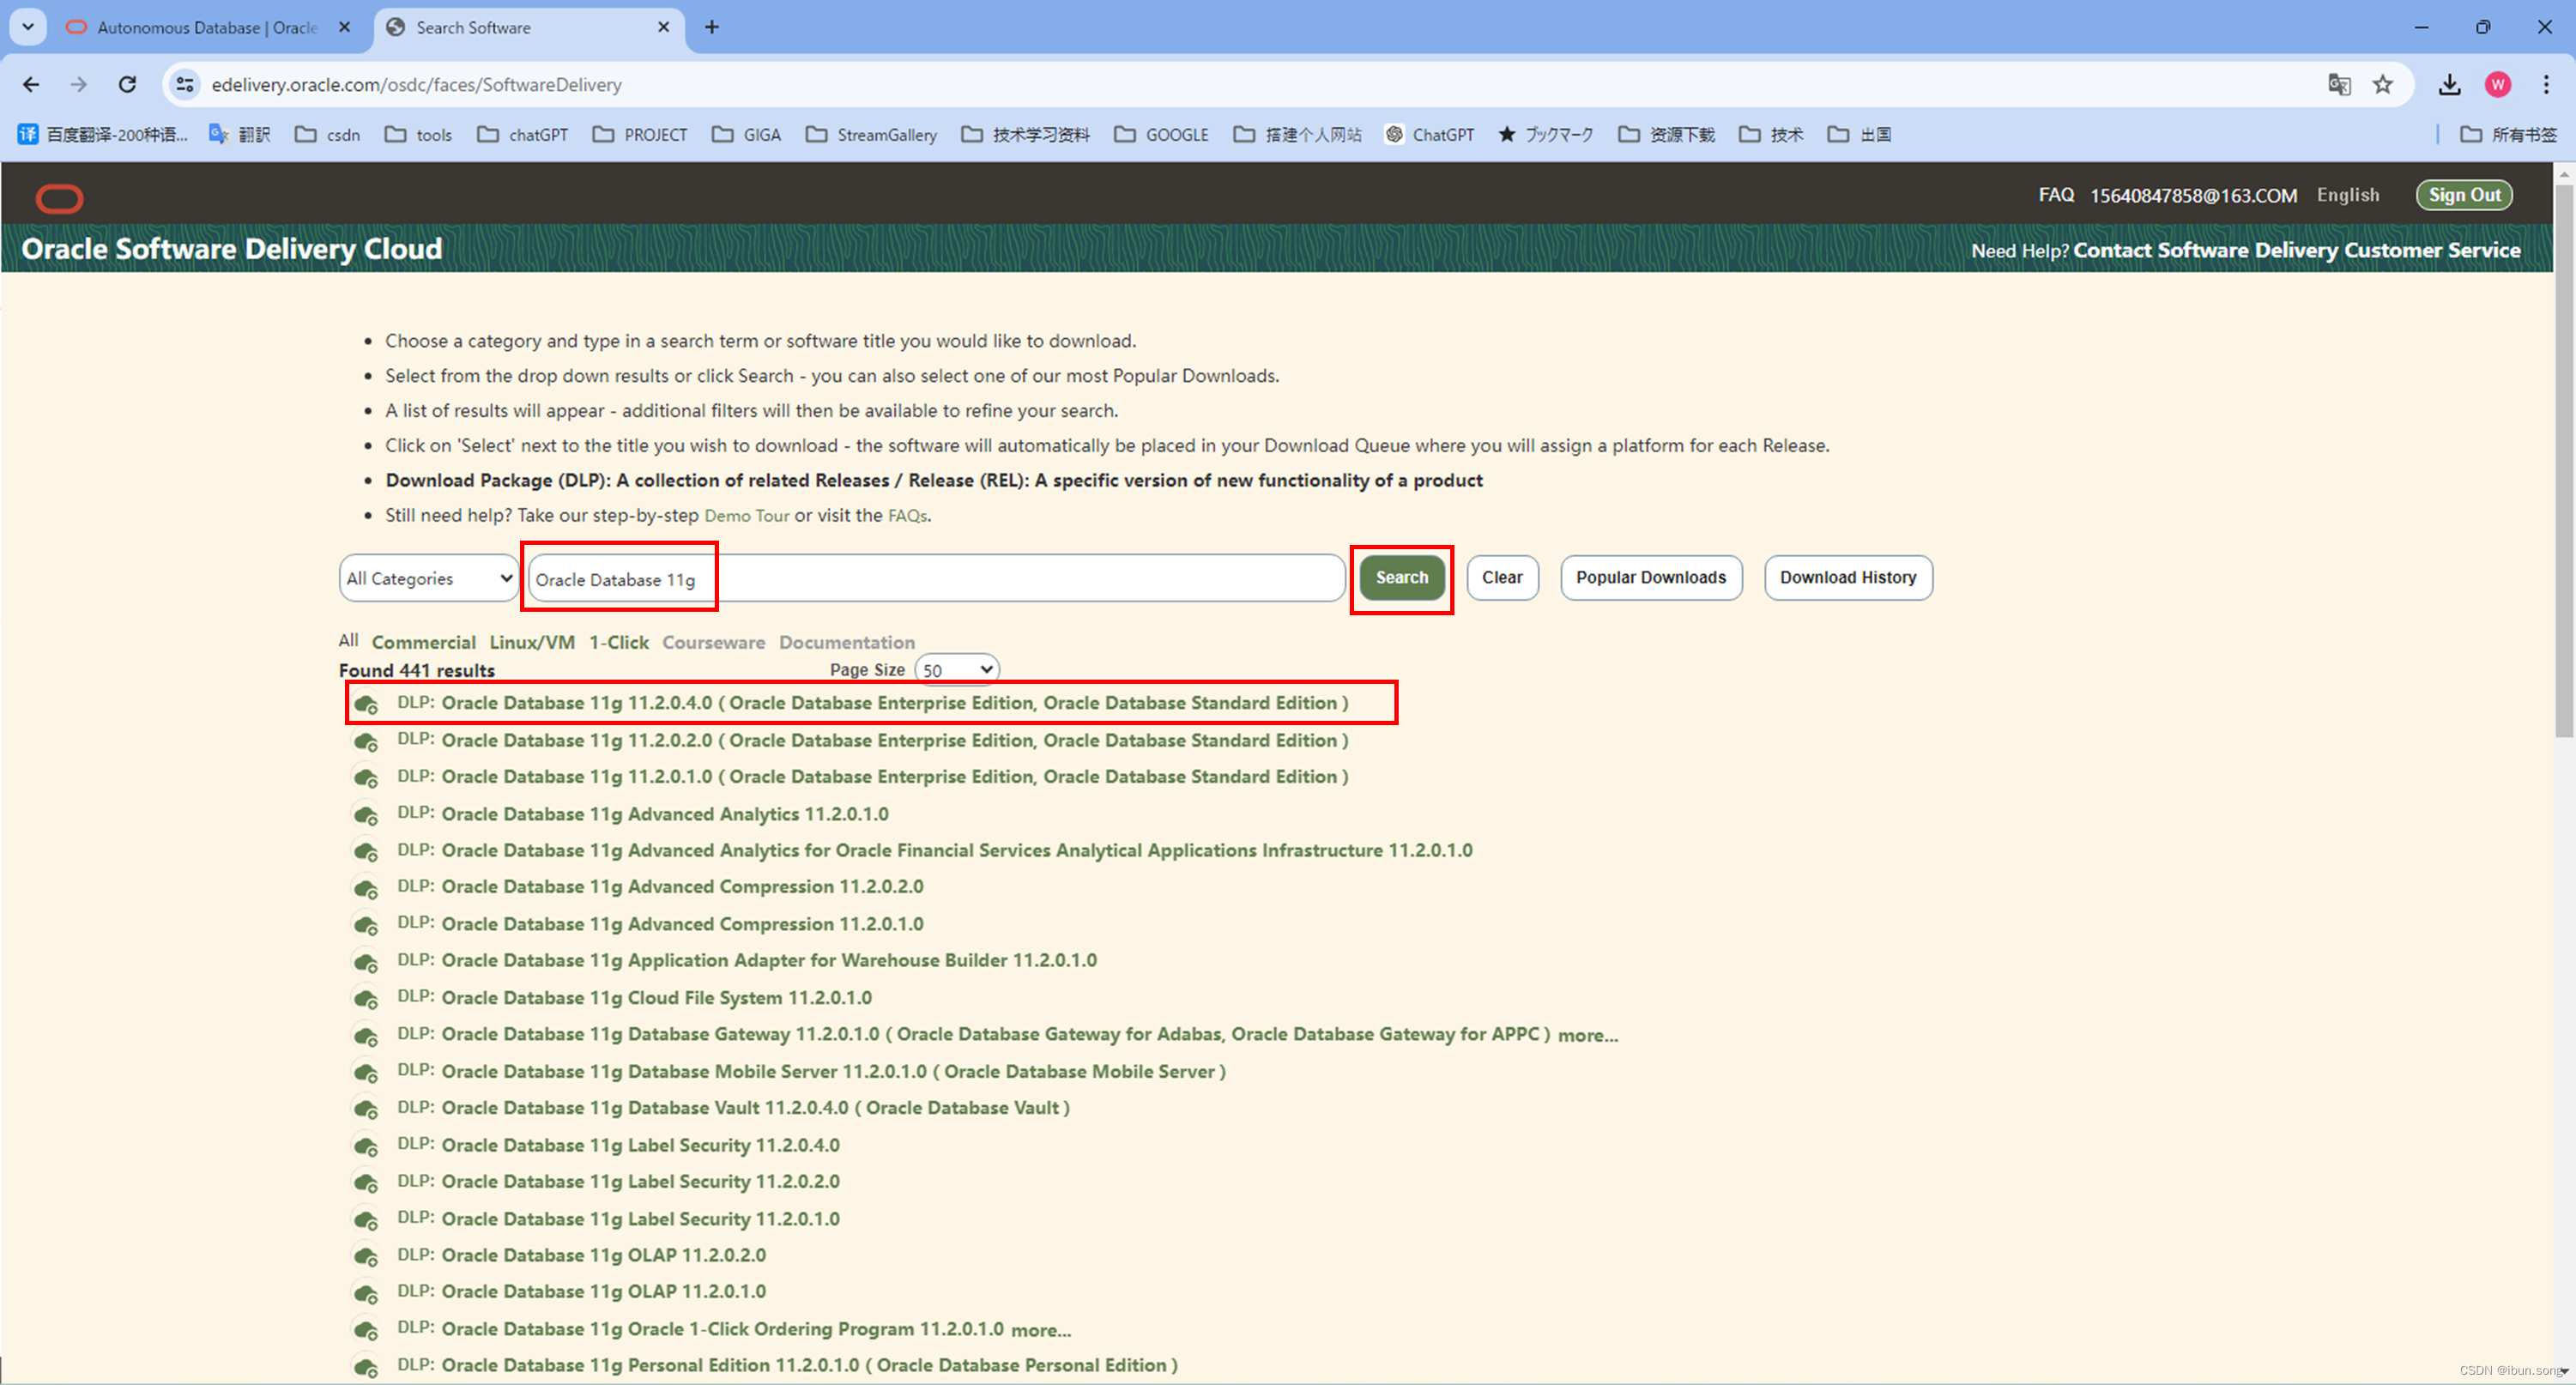Open Oracle Database 11g 11.2.0.1.0 Enterprise Edition link
Image resolution: width=2576 pixels, height=1385 pixels.
(894, 777)
